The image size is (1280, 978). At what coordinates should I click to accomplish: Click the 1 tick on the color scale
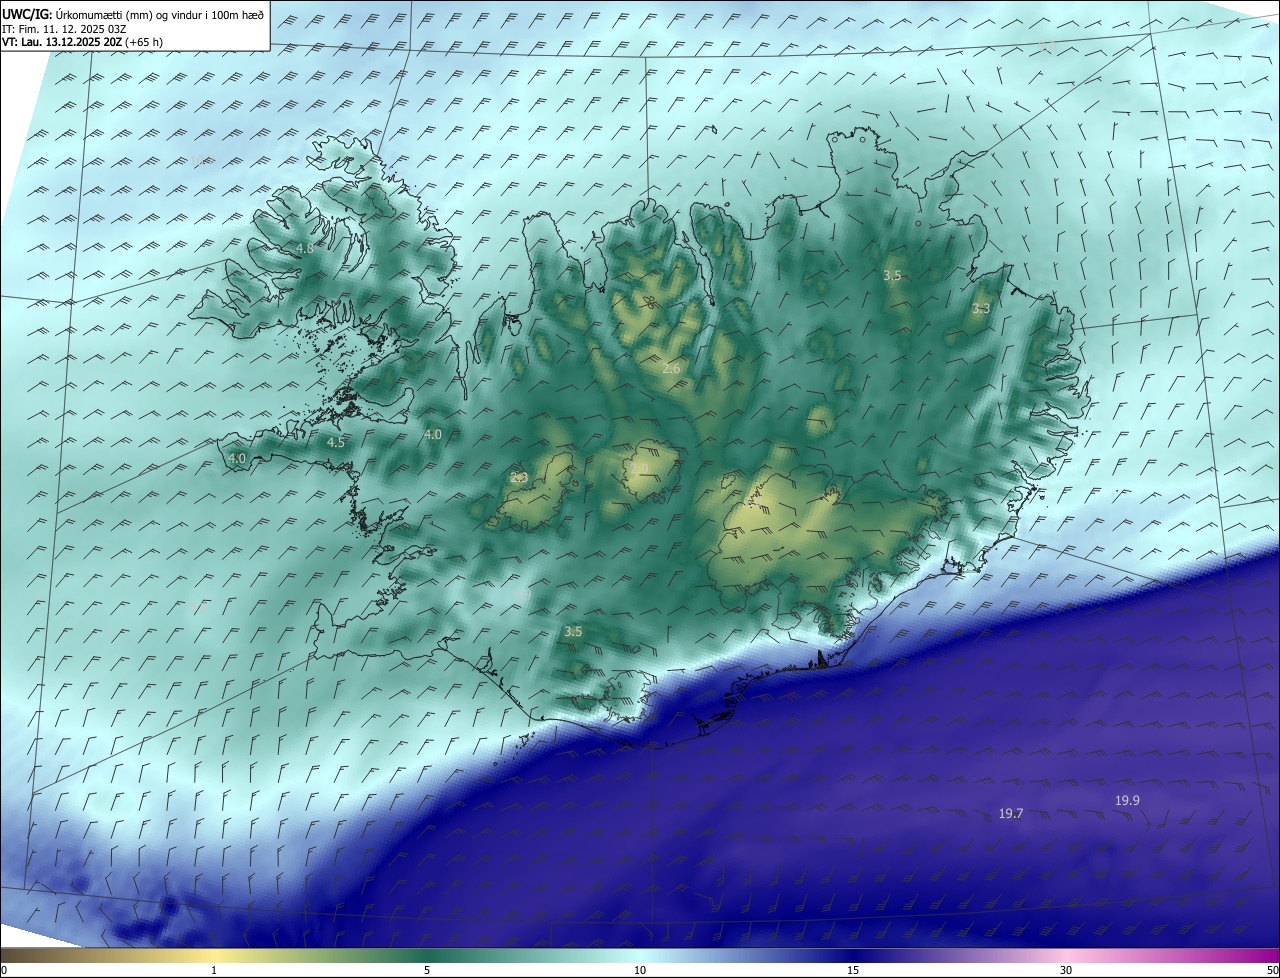(214, 970)
